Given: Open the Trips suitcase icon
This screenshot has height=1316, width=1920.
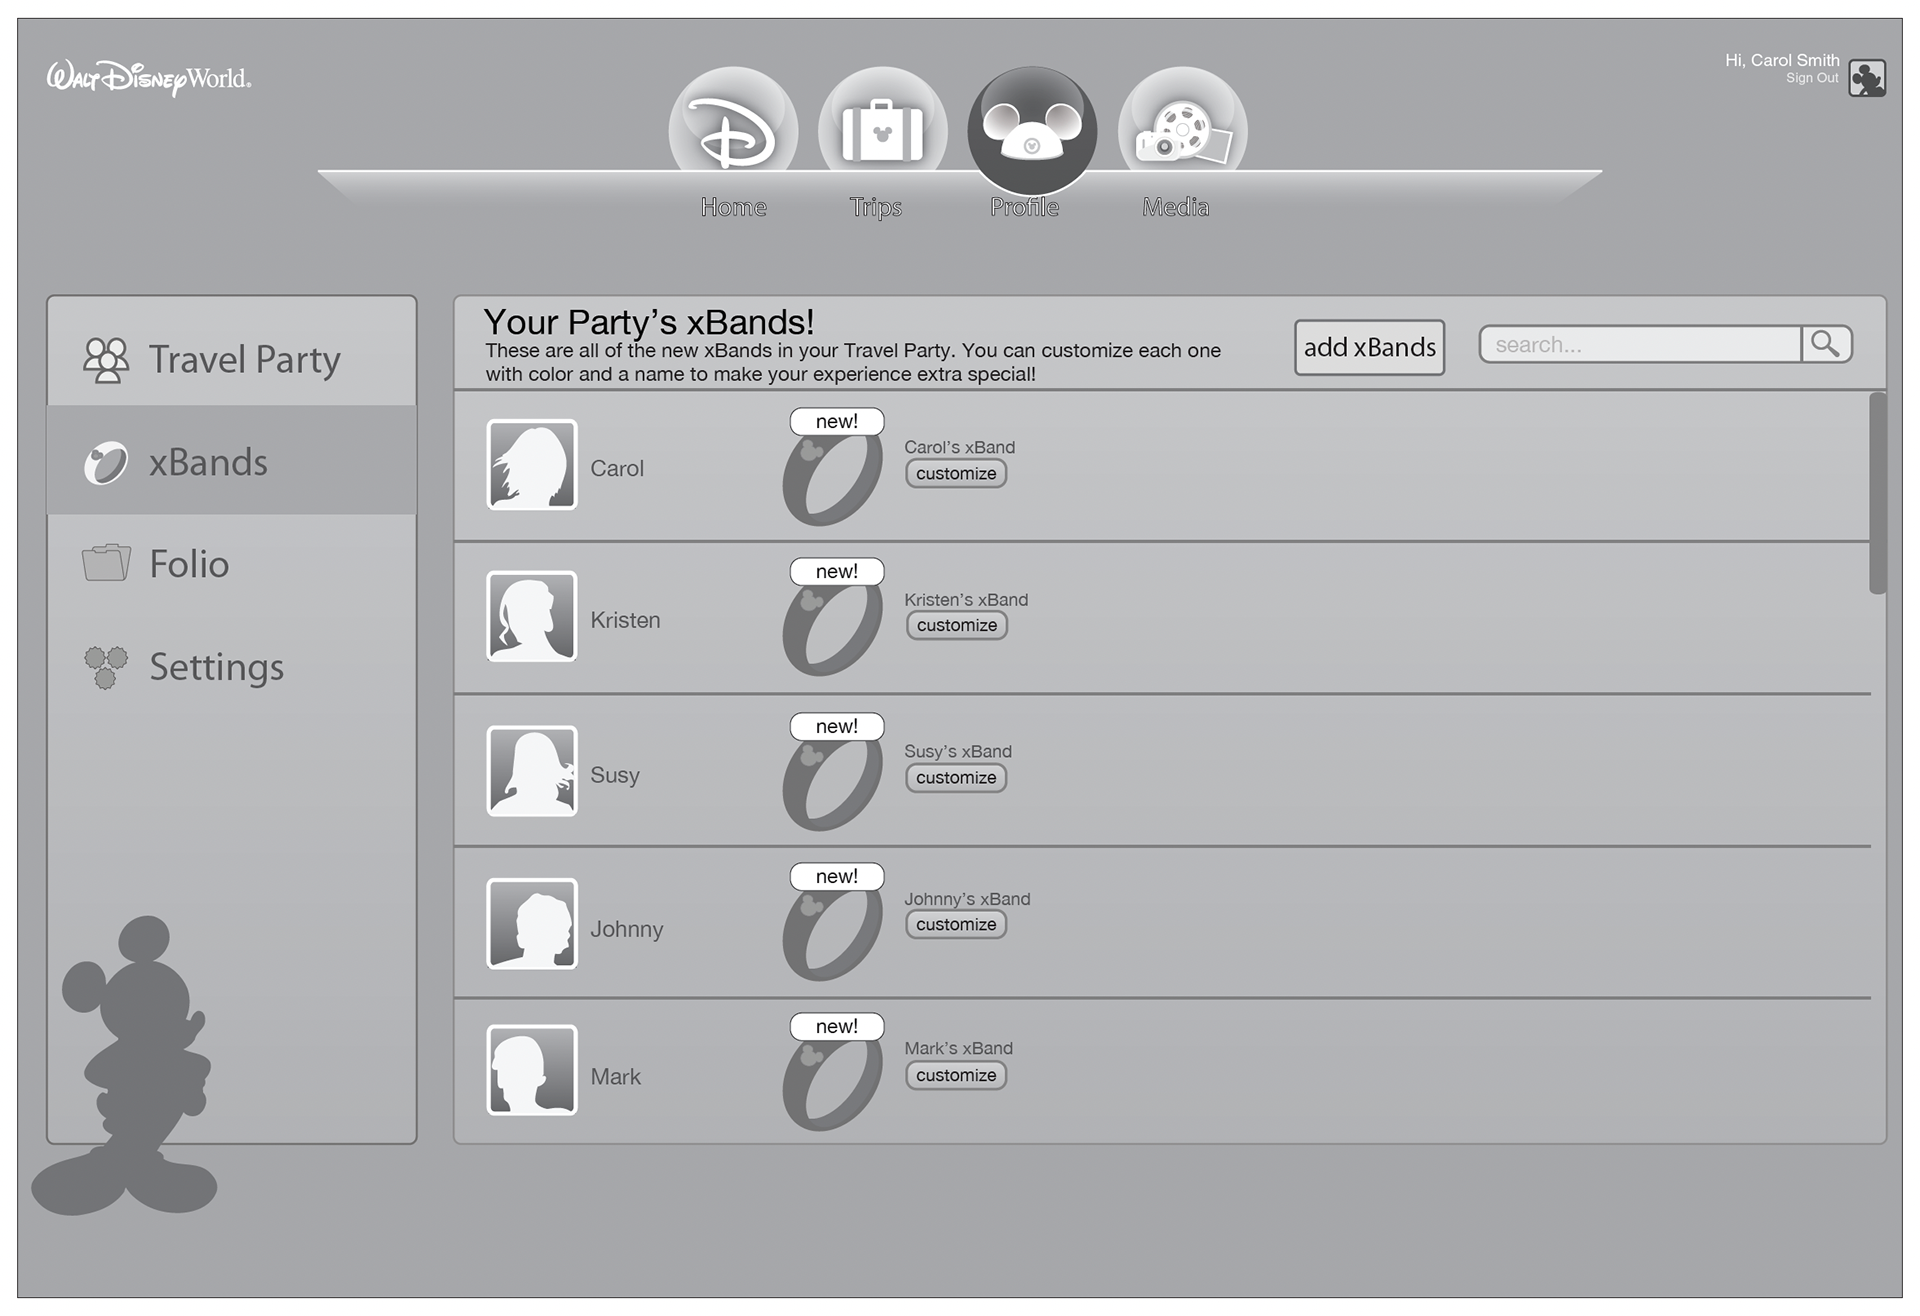Looking at the screenshot, I should pyautogui.click(x=882, y=130).
